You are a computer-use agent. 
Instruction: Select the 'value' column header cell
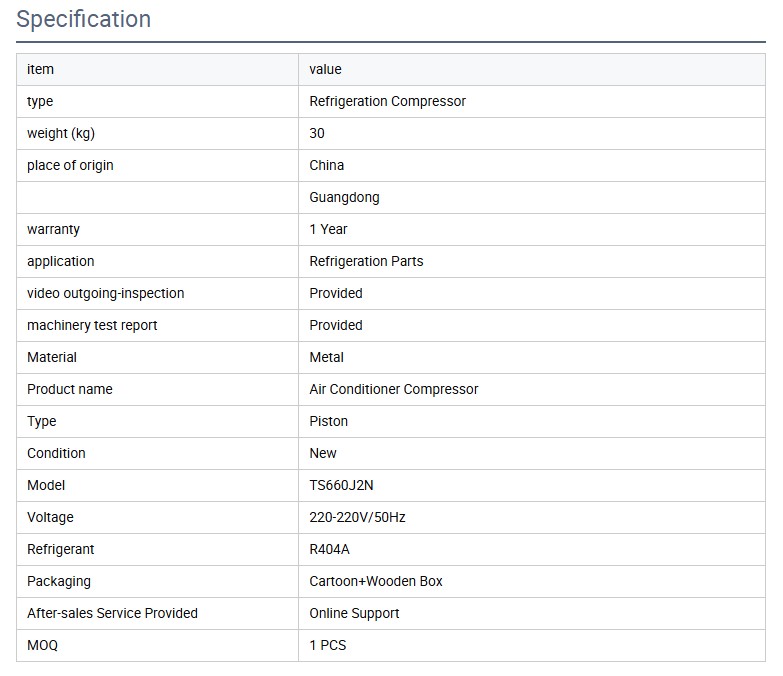coord(325,69)
